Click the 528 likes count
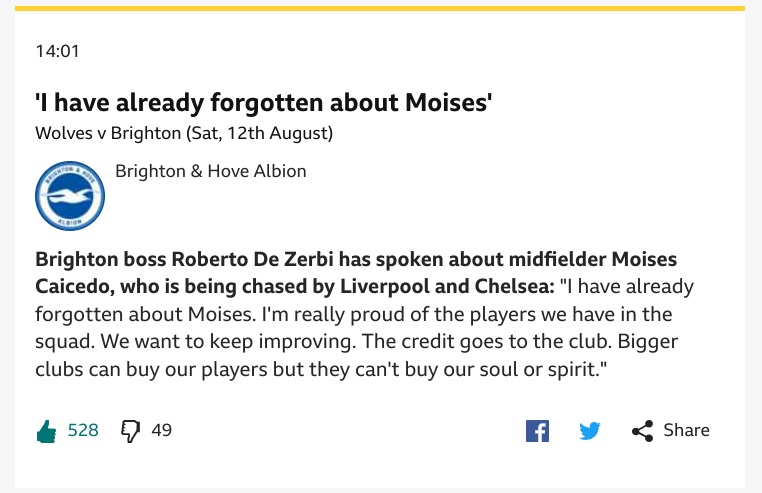The width and height of the screenshot is (762, 493). (x=83, y=430)
